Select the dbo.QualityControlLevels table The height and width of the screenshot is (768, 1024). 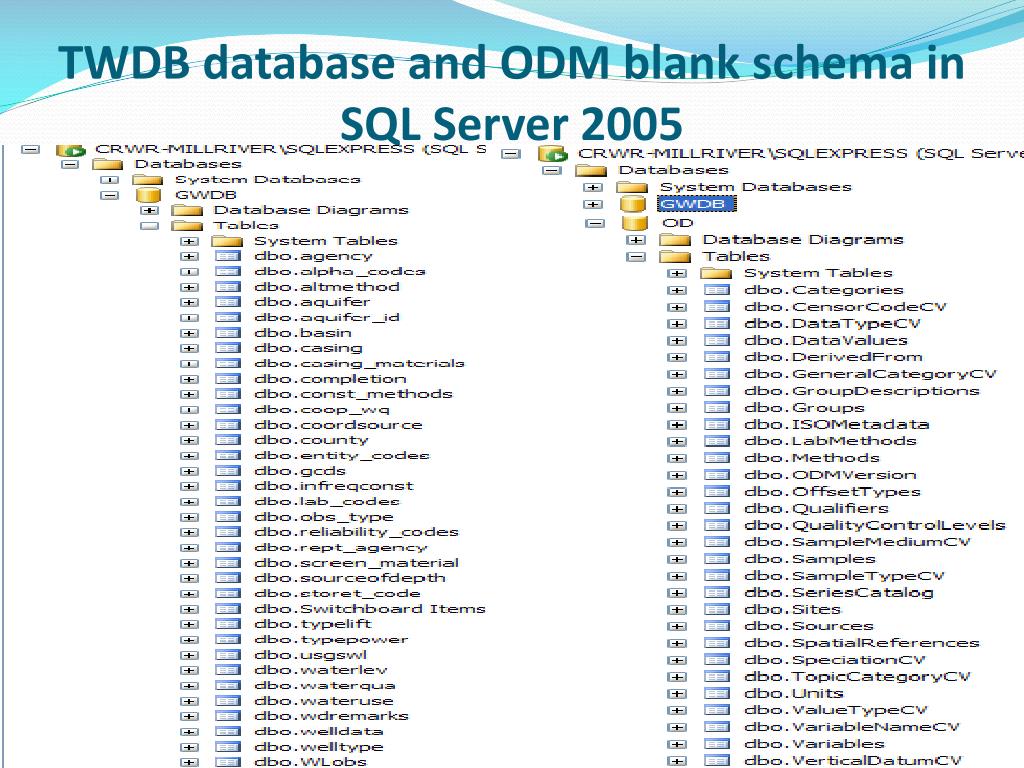tap(875, 526)
